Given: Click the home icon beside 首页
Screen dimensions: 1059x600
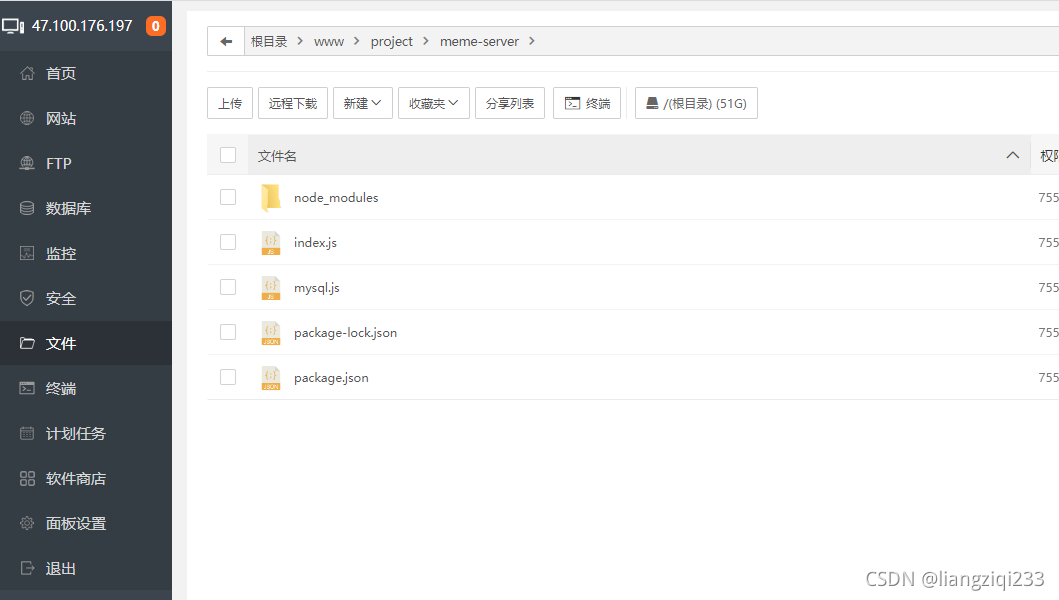Looking at the screenshot, I should tap(27, 73).
